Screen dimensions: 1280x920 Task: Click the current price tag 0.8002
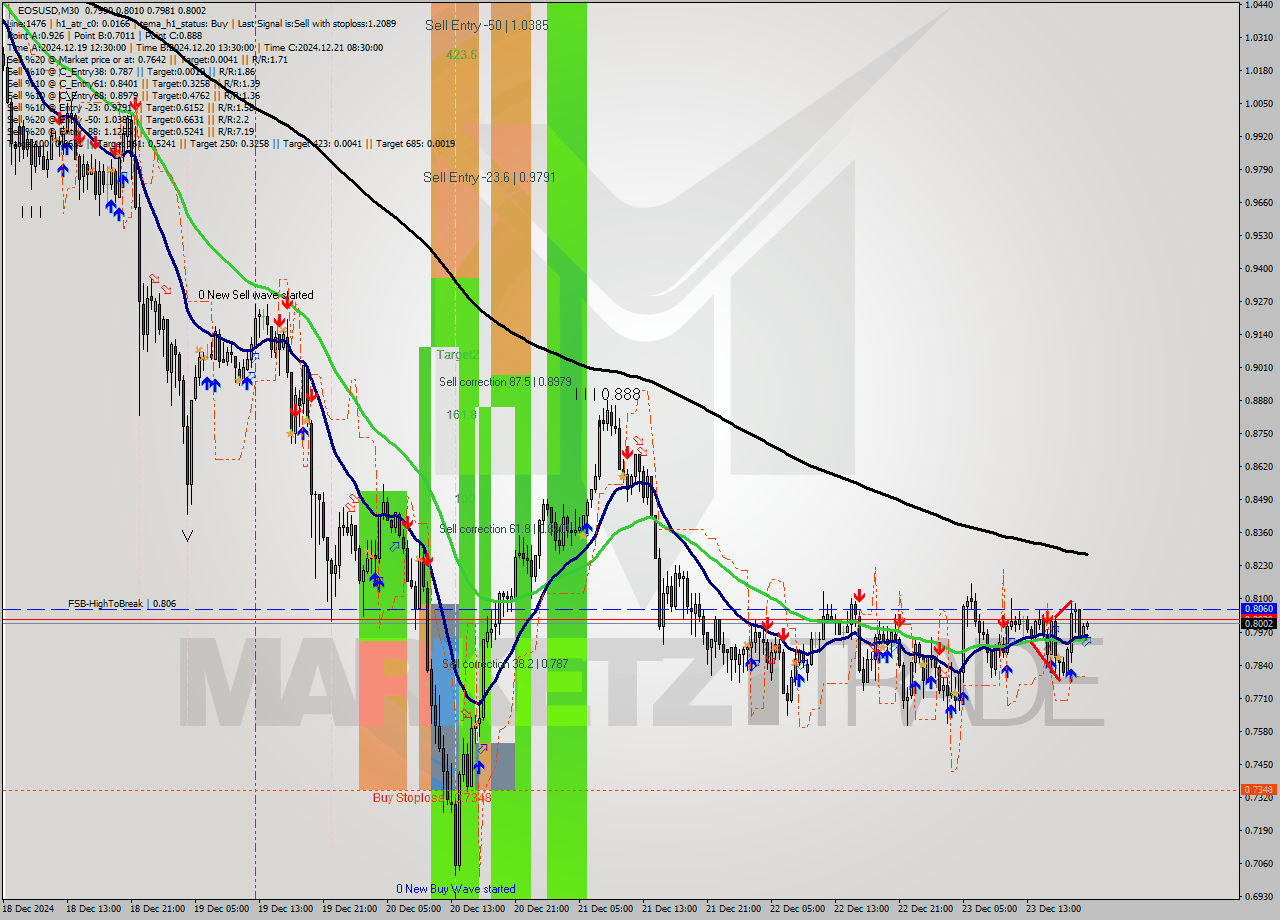point(1258,622)
